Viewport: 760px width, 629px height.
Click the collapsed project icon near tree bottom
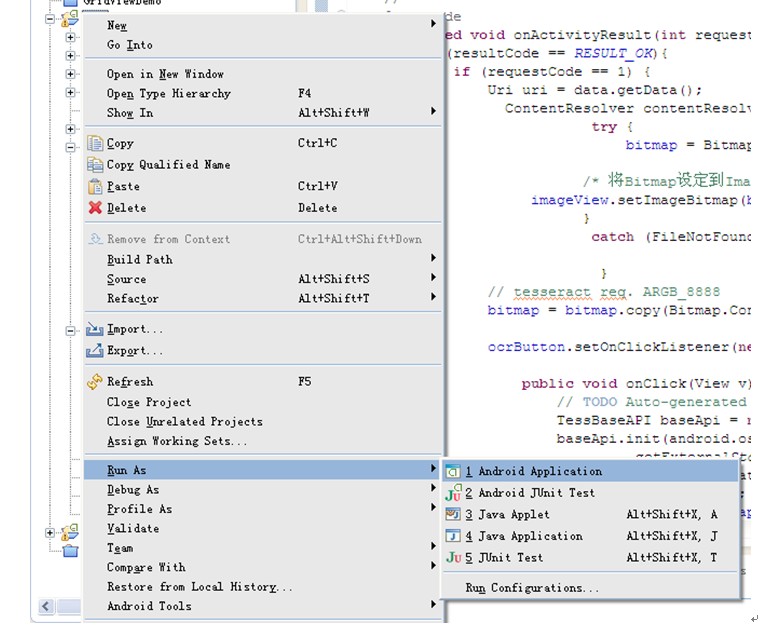(x=69, y=533)
